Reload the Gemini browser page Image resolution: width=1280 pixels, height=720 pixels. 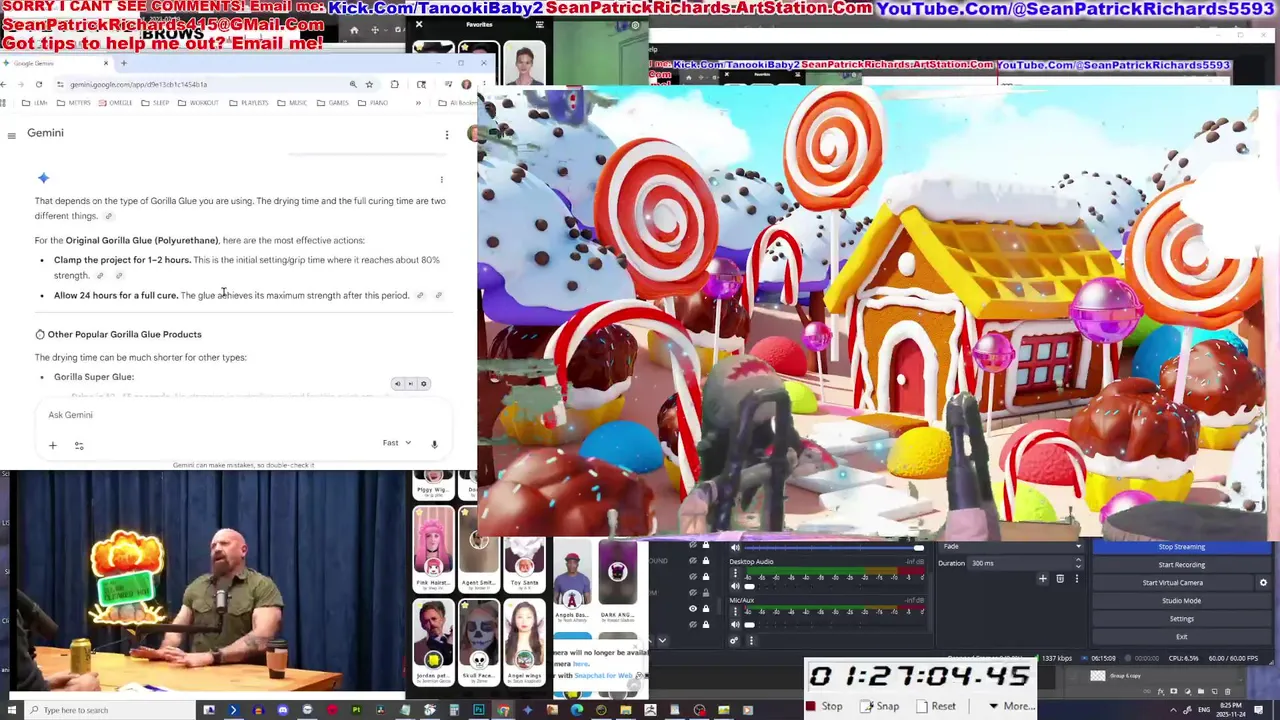[39, 84]
